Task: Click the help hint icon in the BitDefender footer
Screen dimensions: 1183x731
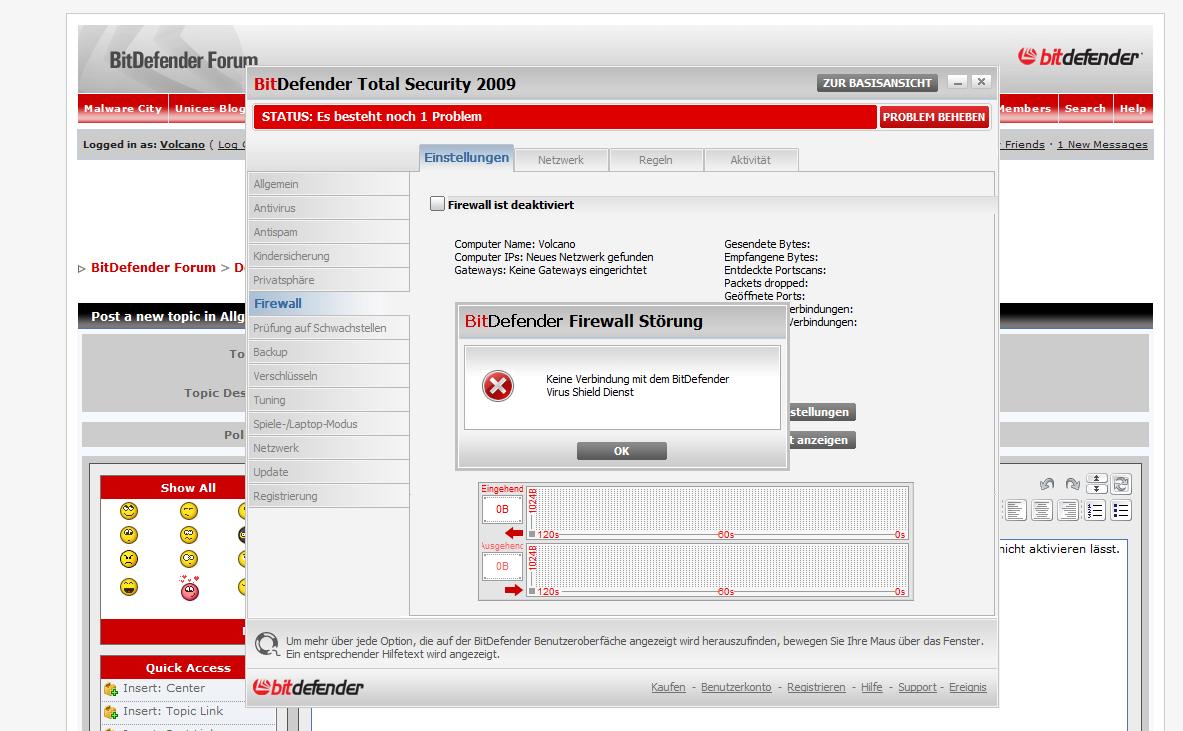Action: pos(267,644)
